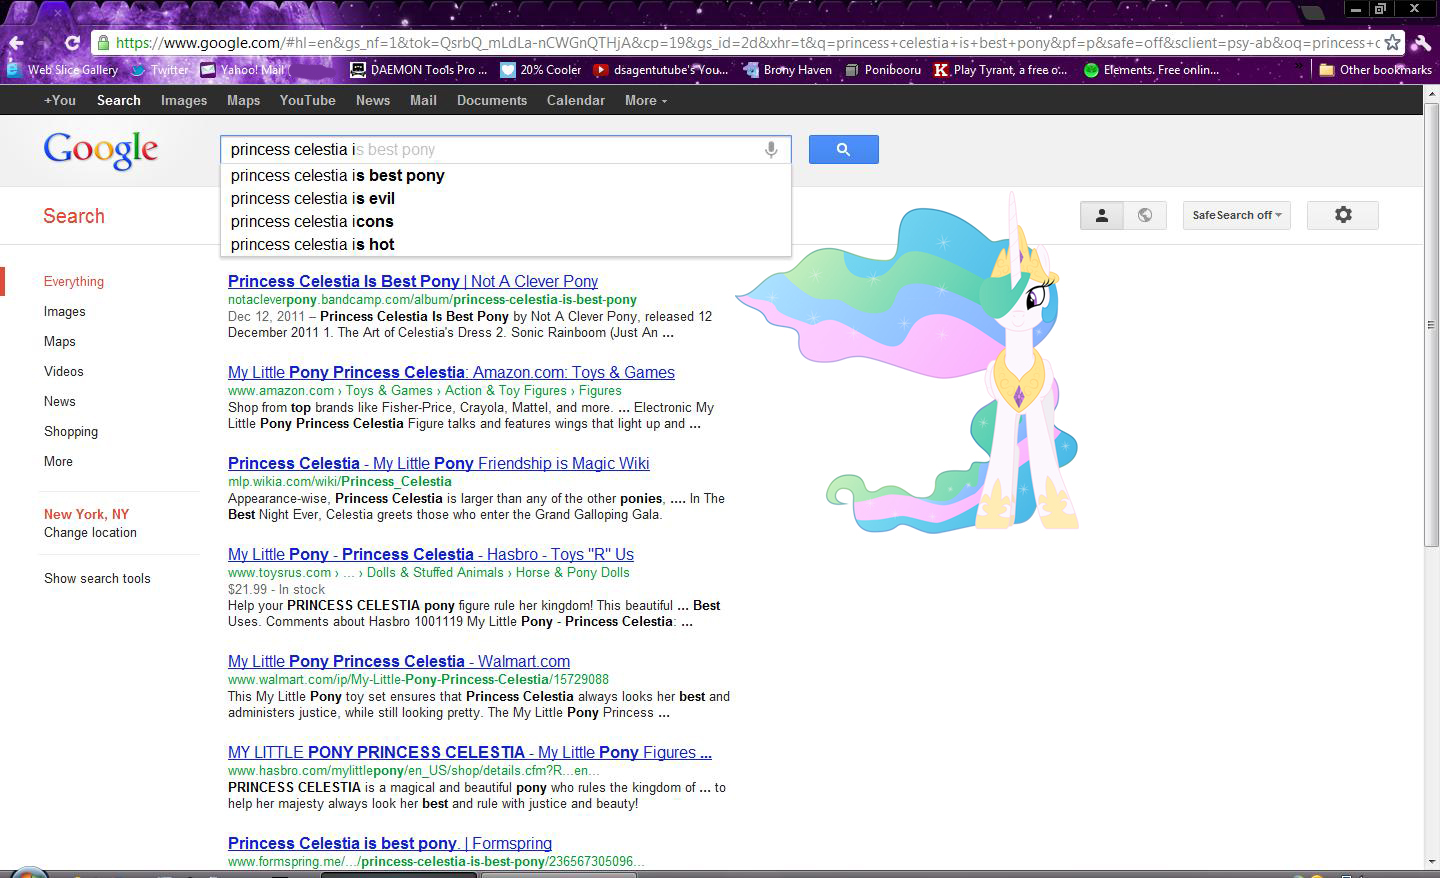The image size is (1440, 878).
Task: Choose suggestion "princess celestia icons"
Action: (x=506, y=221)
